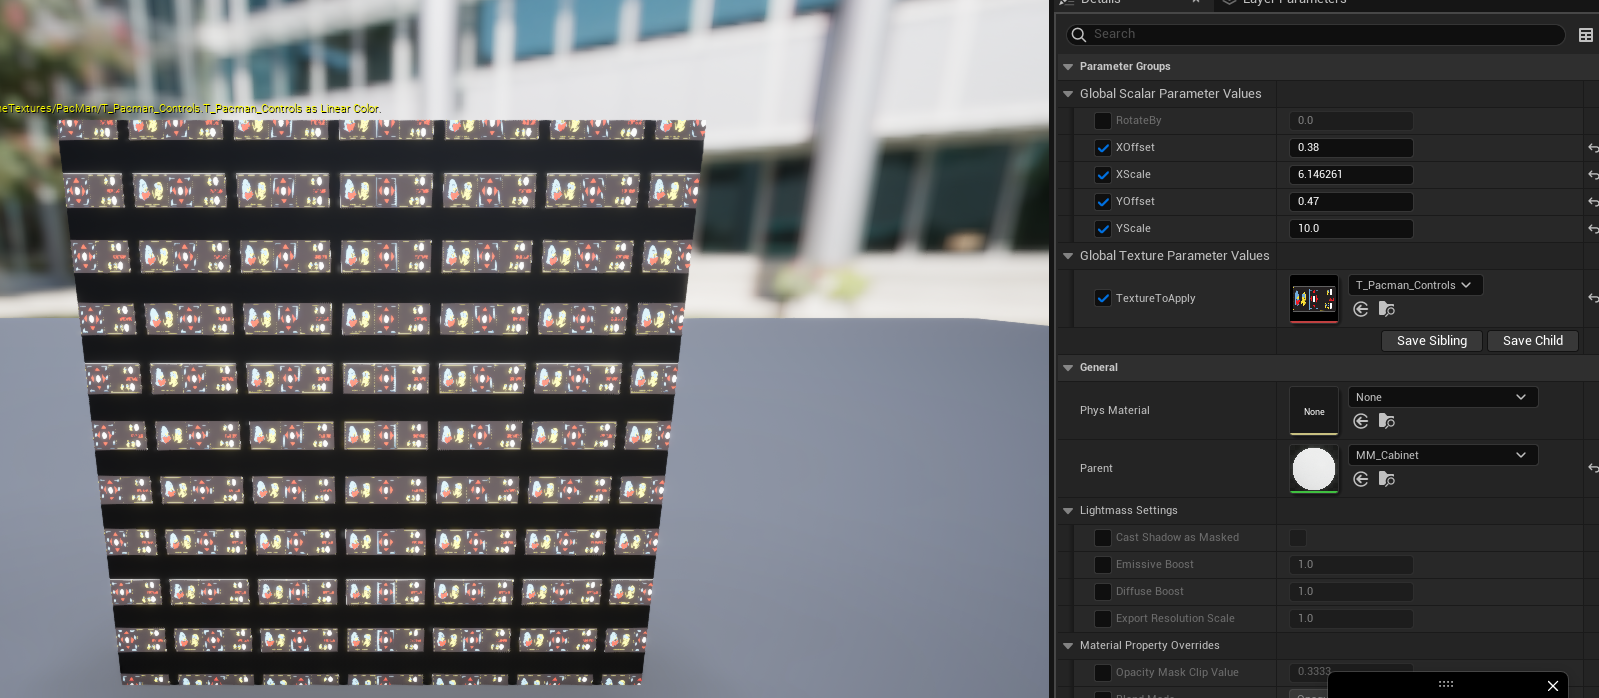Image resolution: width=1599 pixels, height=698 pixels.
Task: Click the RotateBy value field
Action: (1351, 121)
